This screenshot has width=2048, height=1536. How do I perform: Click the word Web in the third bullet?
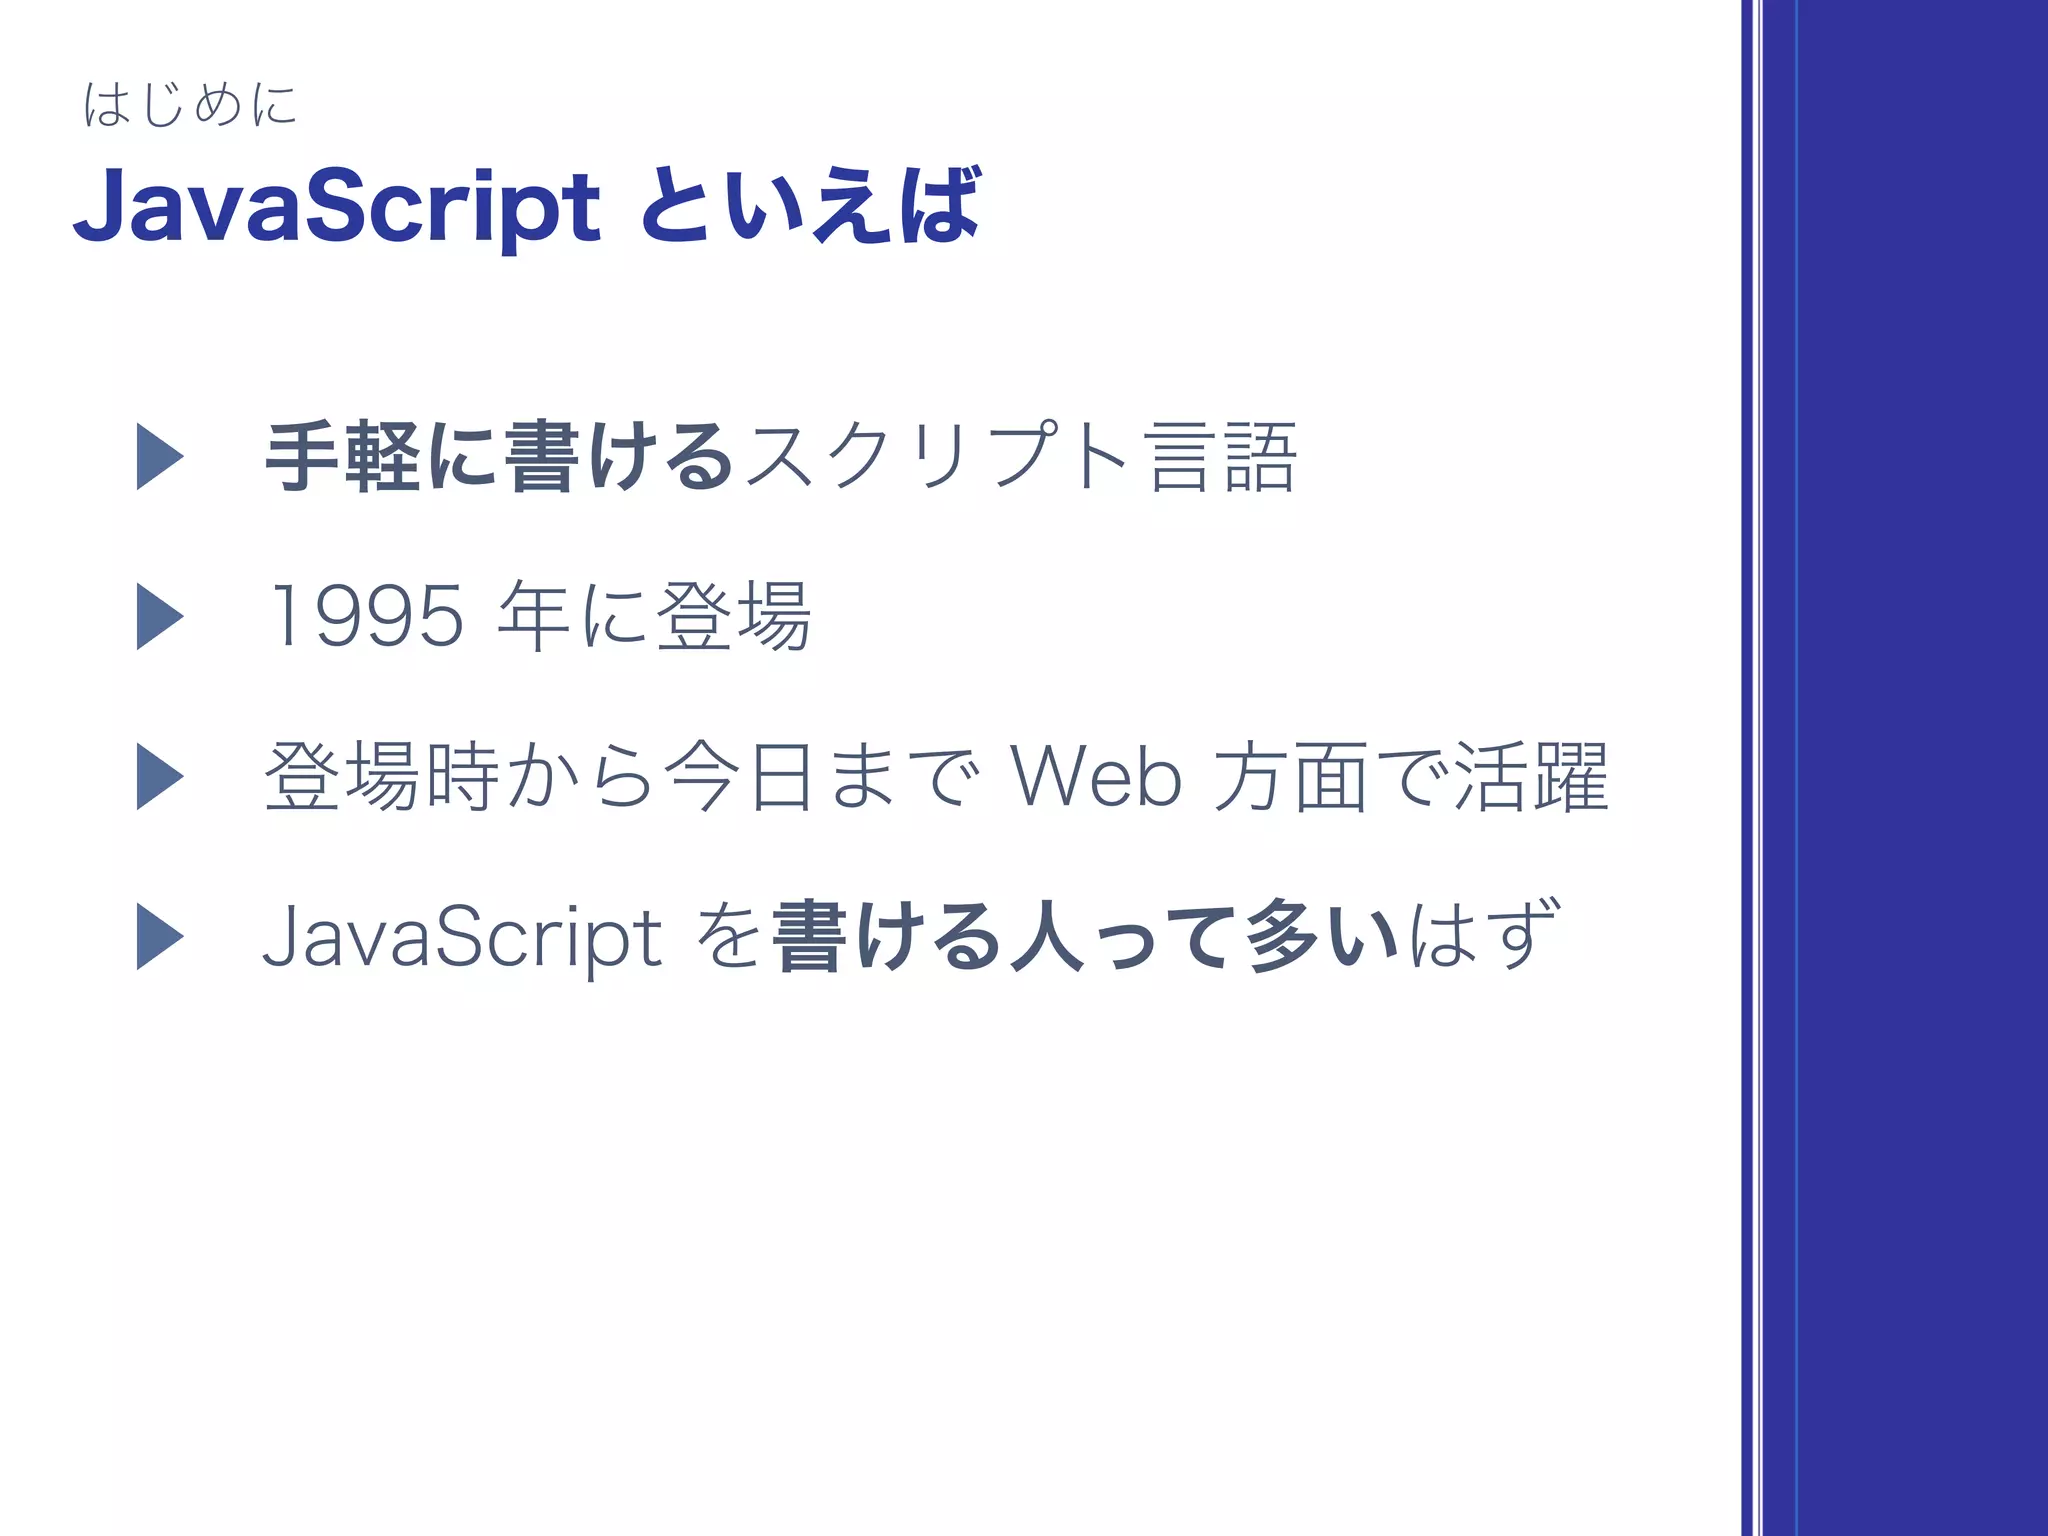(1096, 777)
